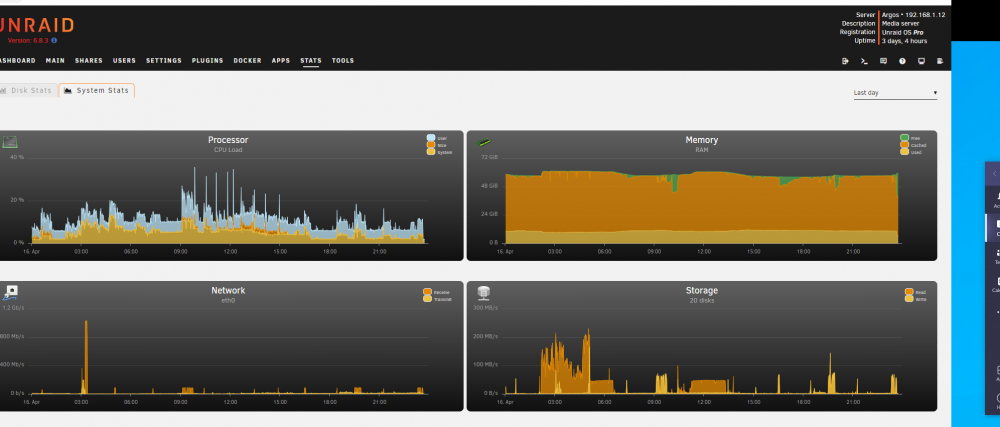Click the logout icon in the header
This screenshot has height=427, width=1000.
845,61
